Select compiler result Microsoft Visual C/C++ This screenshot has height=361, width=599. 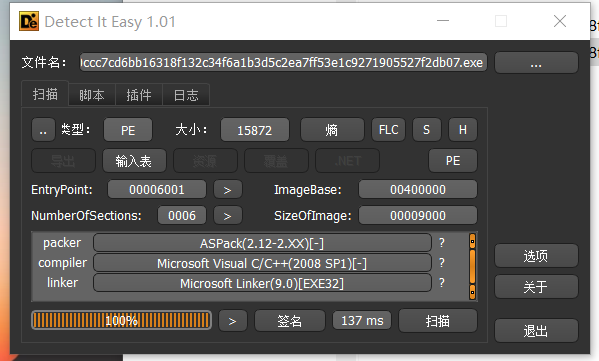[262, 263]
